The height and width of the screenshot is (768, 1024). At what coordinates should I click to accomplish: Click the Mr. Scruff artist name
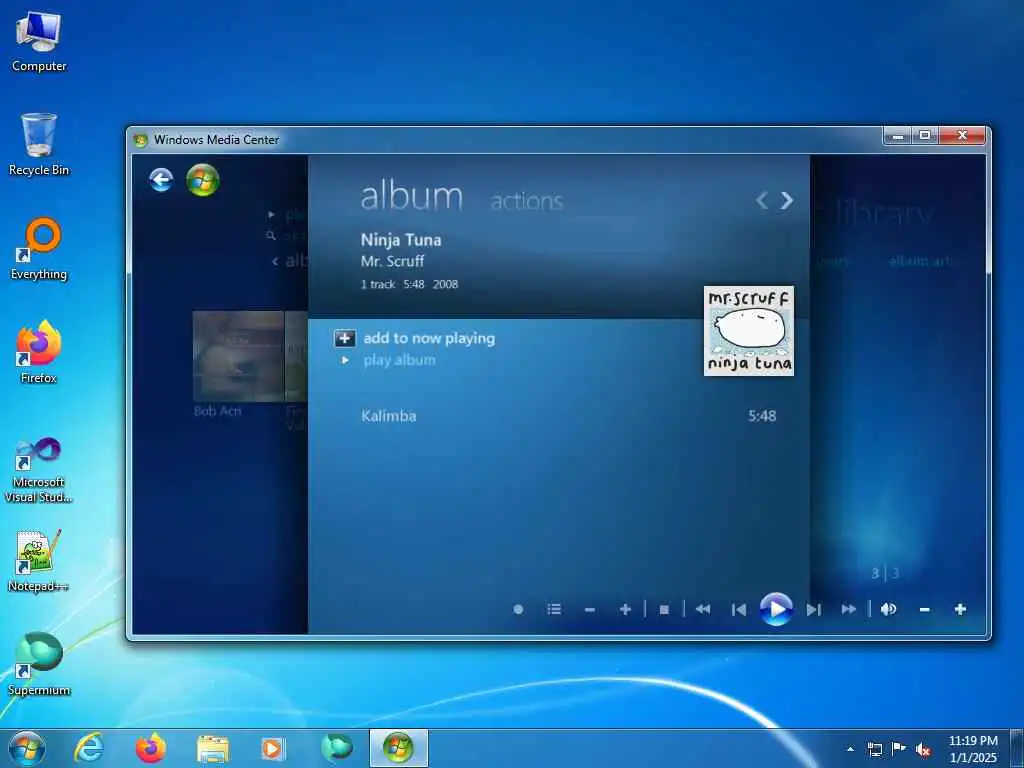(392, 261)
